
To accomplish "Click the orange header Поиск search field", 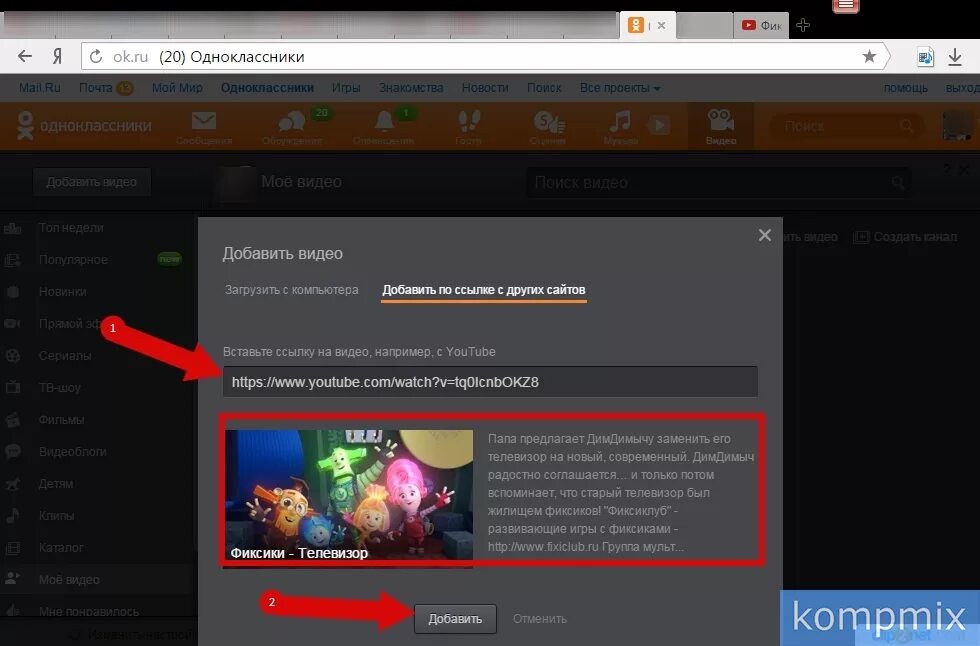I will pyautogui.click(x=844, y=126).
